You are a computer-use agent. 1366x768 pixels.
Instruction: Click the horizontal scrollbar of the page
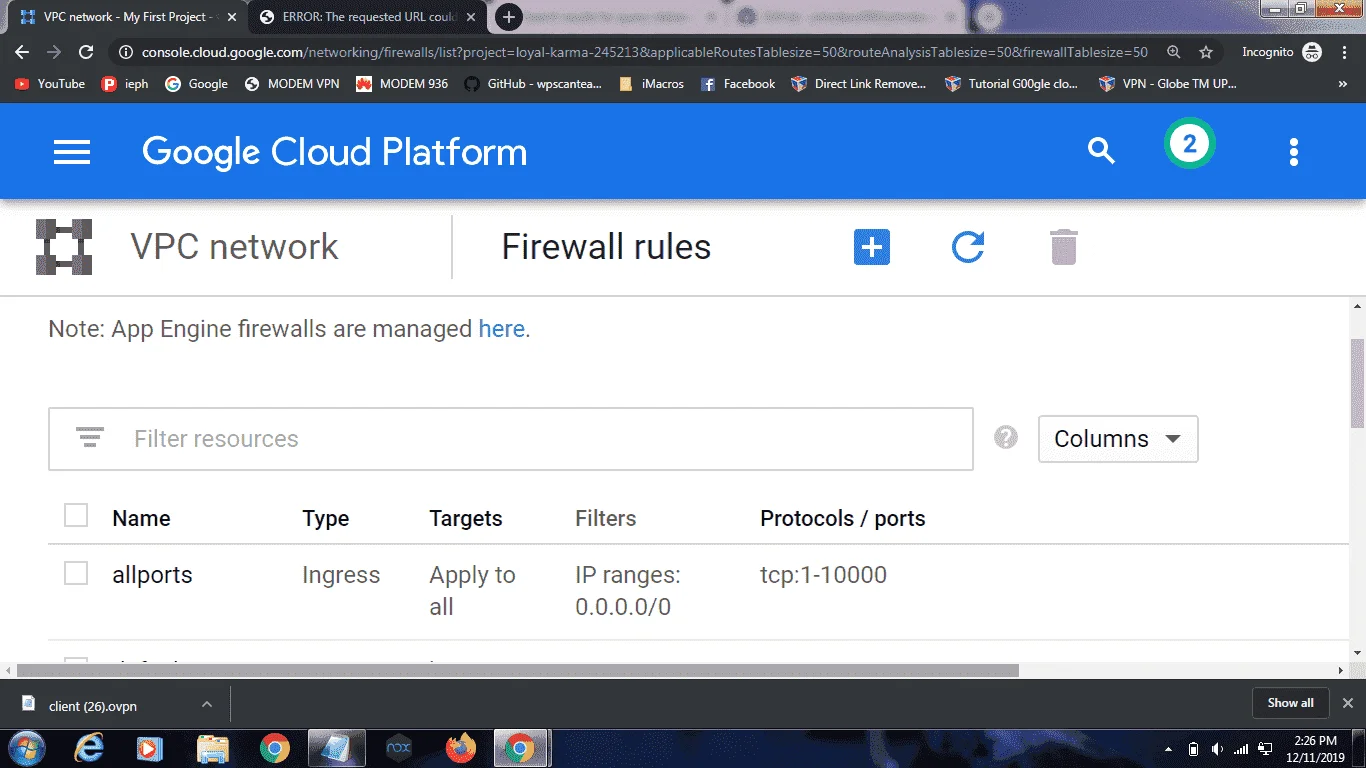[x=518, y=670]
